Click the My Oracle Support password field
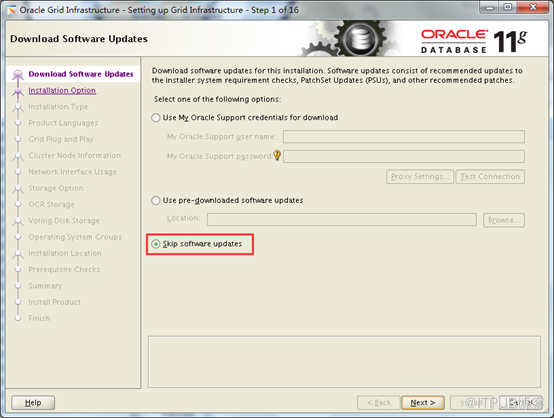This screenshot has width=554, height=418. 404,156
